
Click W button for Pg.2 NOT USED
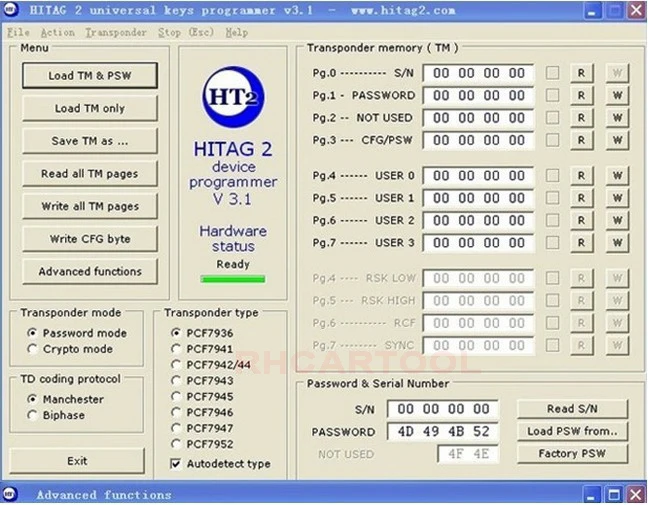coord(617,118)
